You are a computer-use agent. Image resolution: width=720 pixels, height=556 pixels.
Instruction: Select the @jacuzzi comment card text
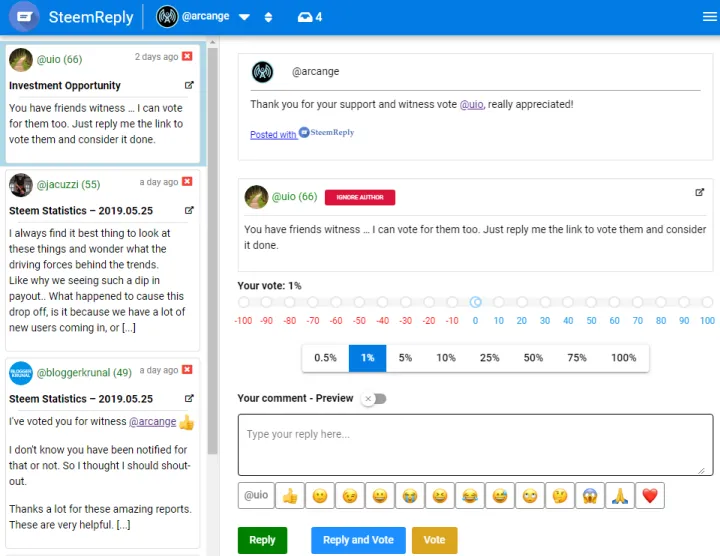click(96, 280)
